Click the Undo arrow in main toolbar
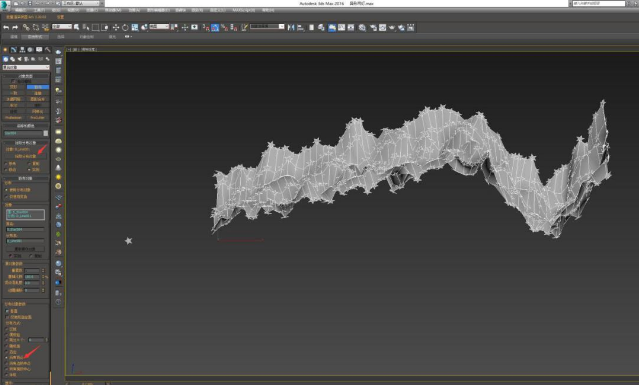 click(x=6, y=27)
